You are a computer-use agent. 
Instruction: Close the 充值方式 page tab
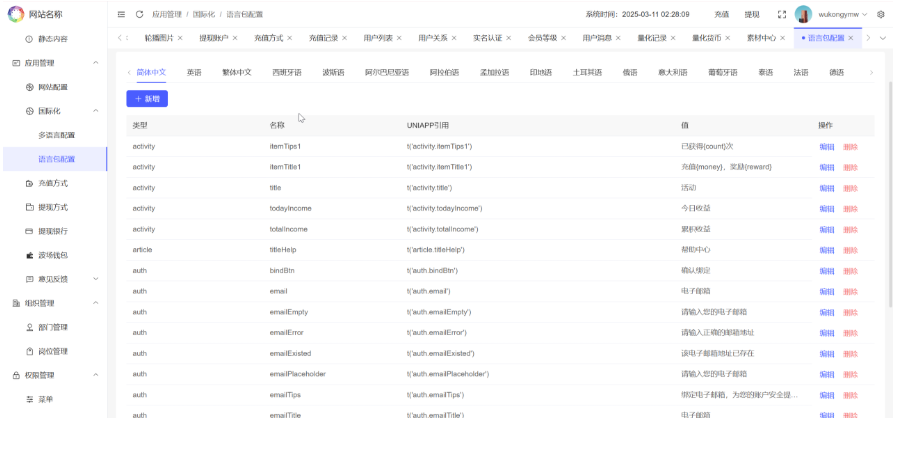[x=289, y=38]
